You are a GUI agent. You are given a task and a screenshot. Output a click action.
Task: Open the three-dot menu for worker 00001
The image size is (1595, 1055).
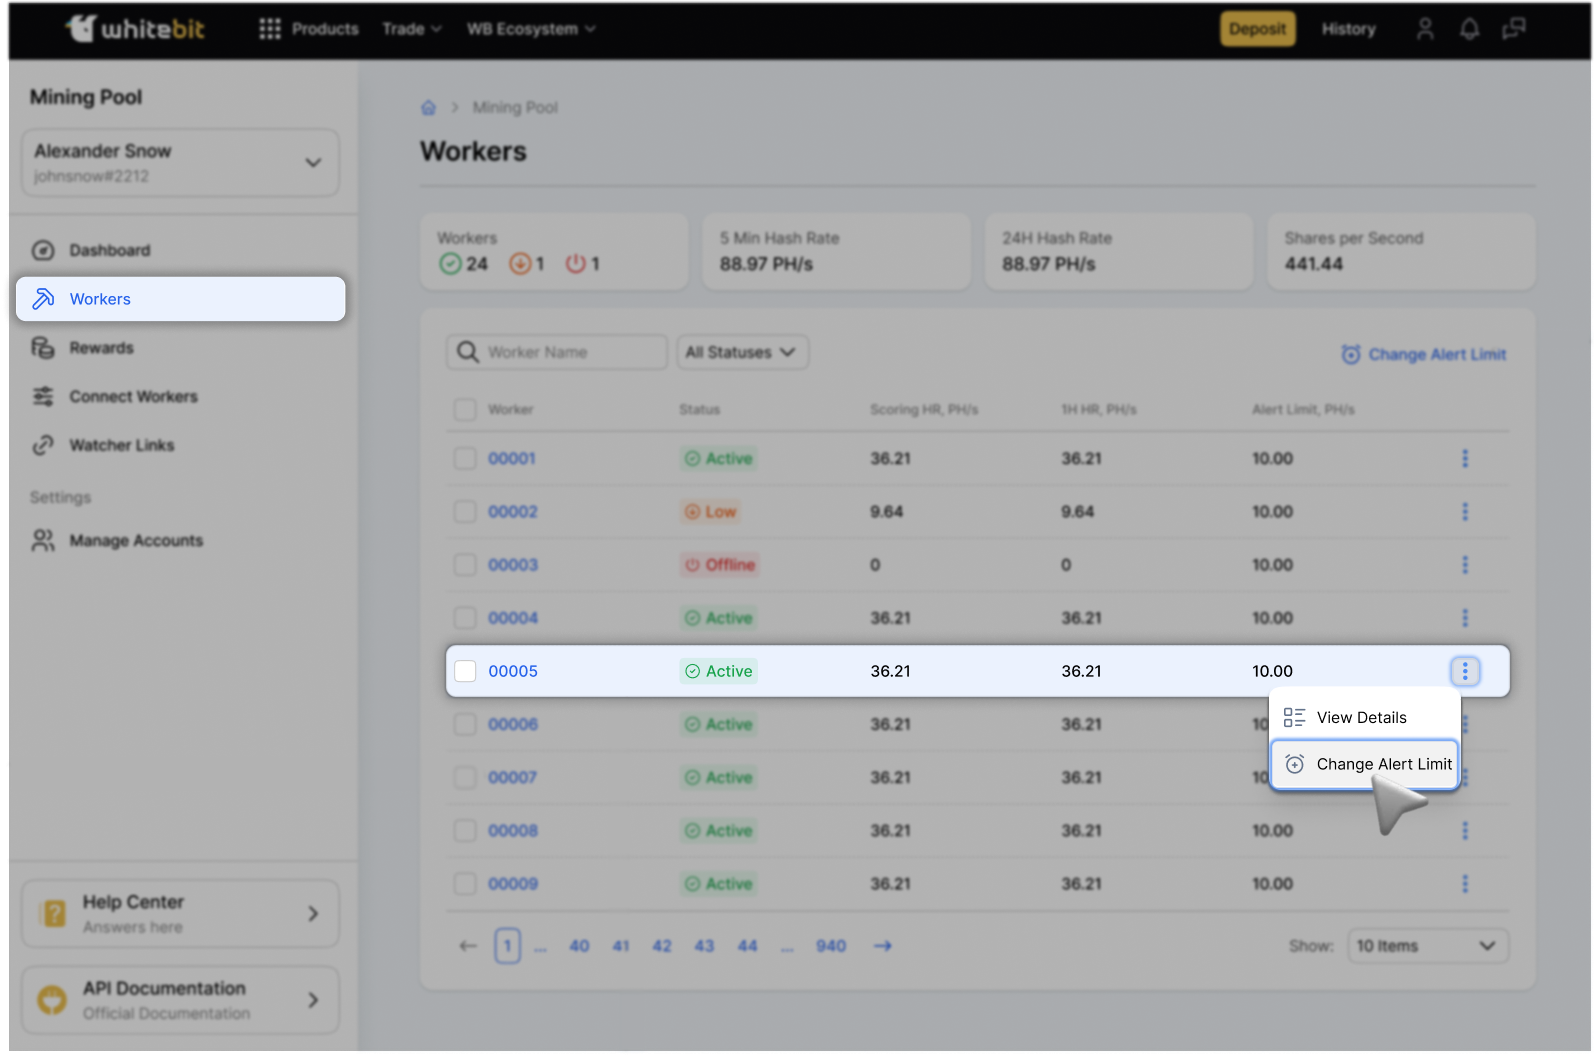[x=1464, y=458]
